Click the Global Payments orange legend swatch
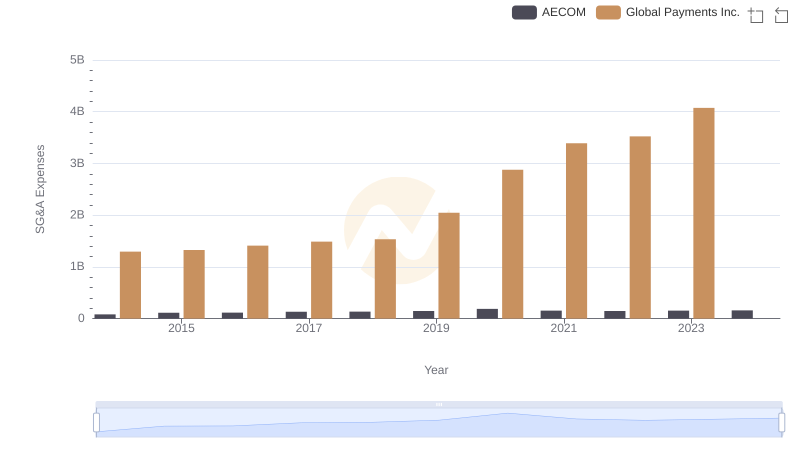 [608, 12]
